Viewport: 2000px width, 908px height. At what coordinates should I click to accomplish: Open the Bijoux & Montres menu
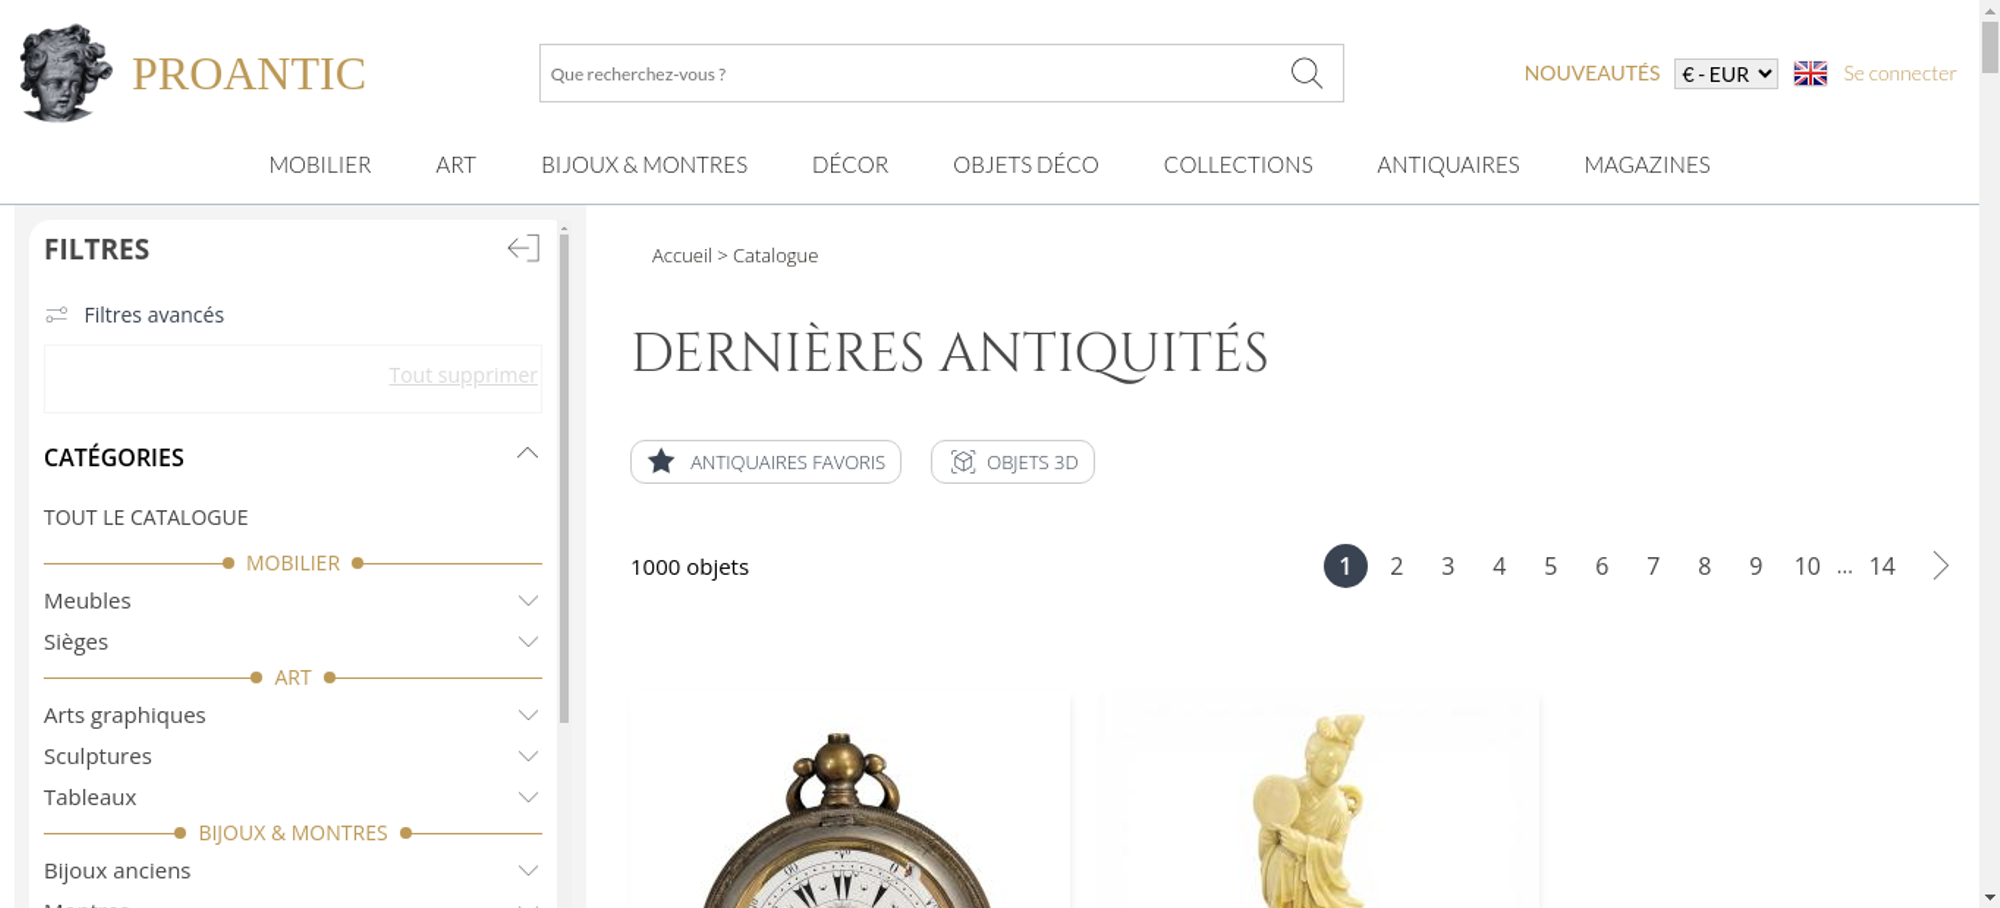pos(644,165)
